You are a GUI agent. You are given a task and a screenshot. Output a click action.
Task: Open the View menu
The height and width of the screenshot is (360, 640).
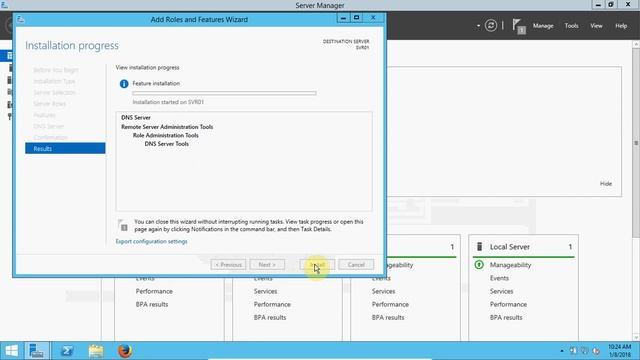[x=596, y=26]
